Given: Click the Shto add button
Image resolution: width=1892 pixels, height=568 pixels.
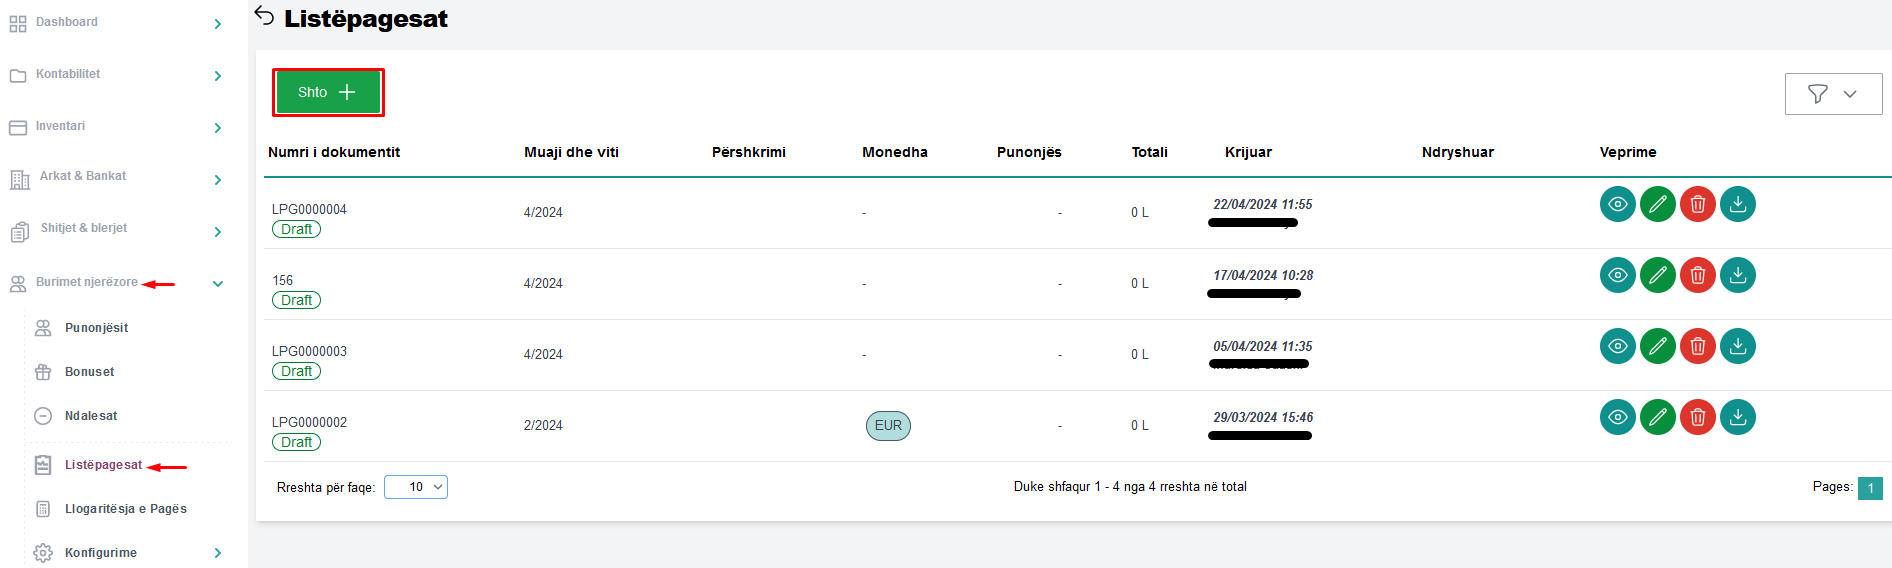Looking at the screenshot, I should (328, 92).
